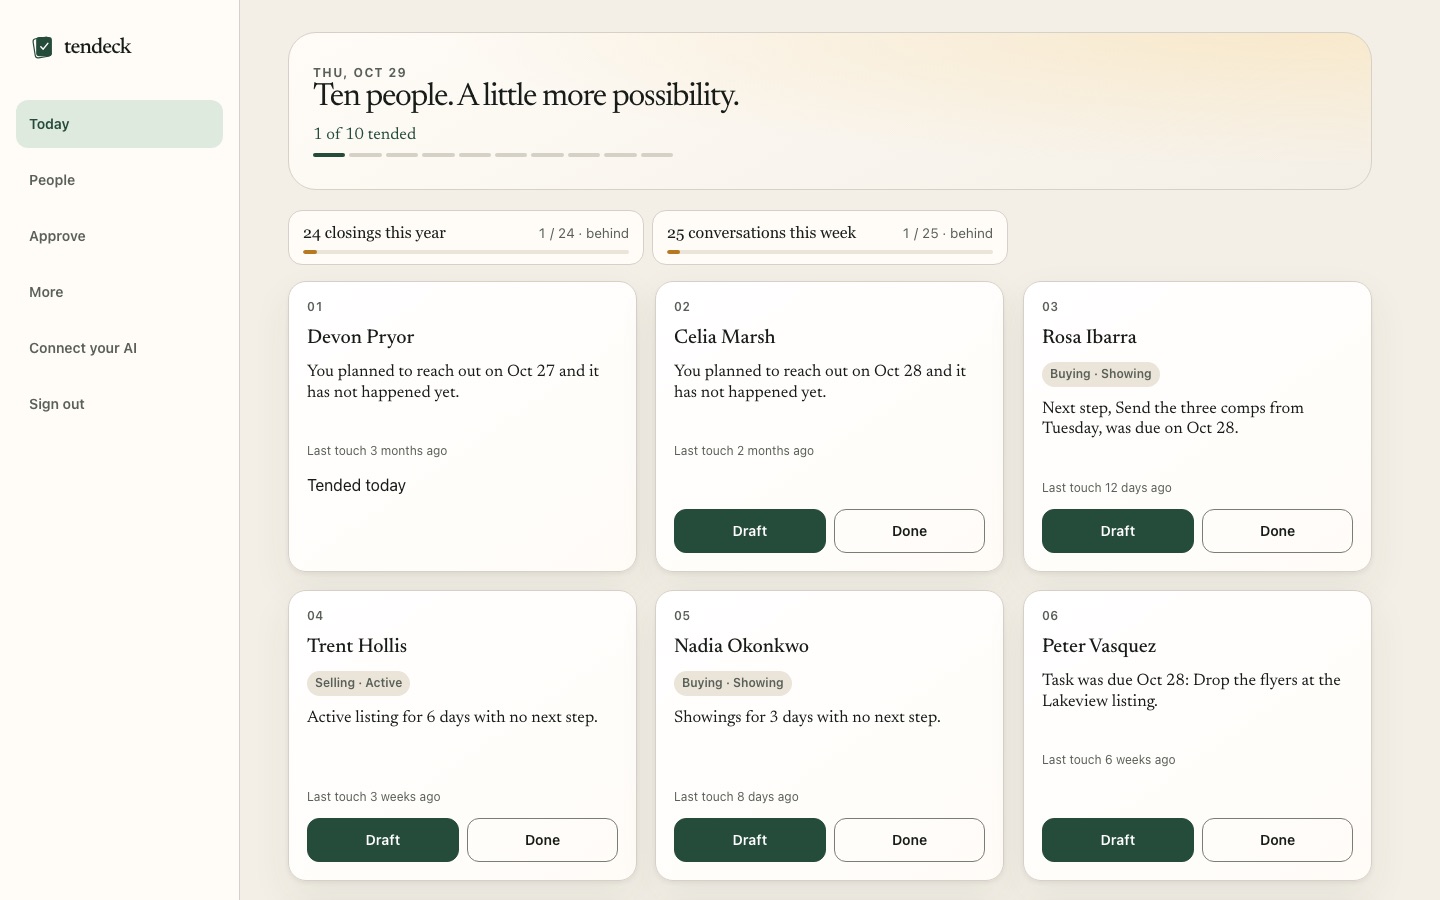
Task: Mark Rosa Ibarra as Done
Action: pyautogui.click(x=1277, y=531)
